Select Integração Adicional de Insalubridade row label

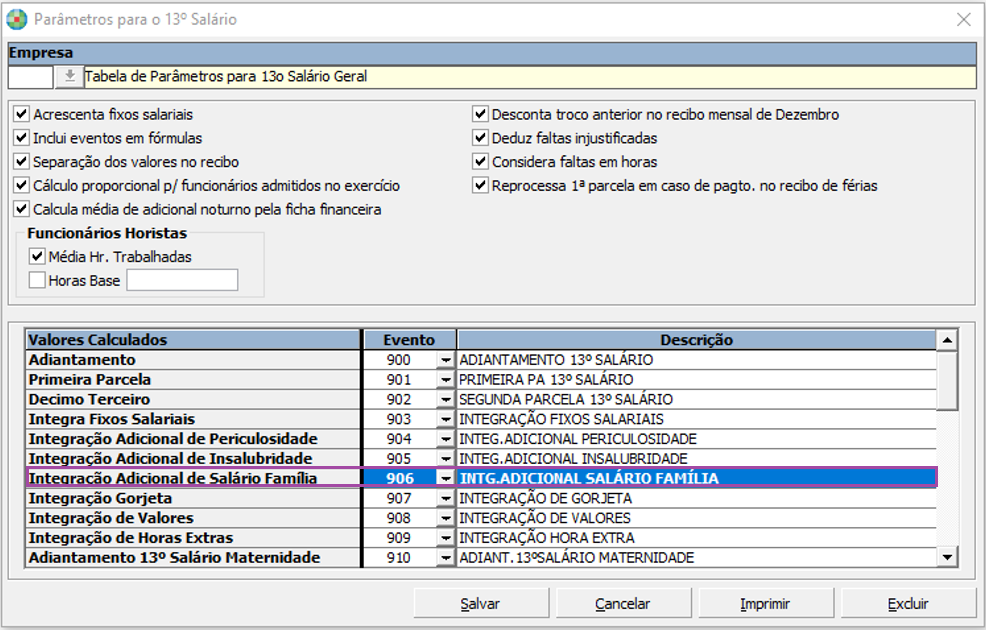pos(193,459)
